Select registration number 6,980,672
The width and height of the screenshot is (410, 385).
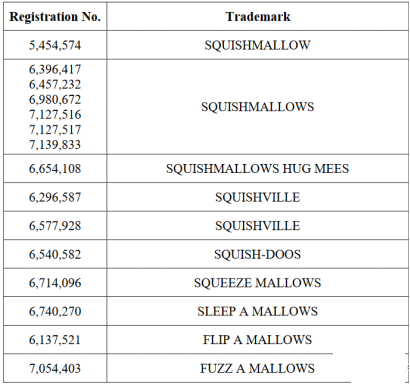tap(55, 99)
